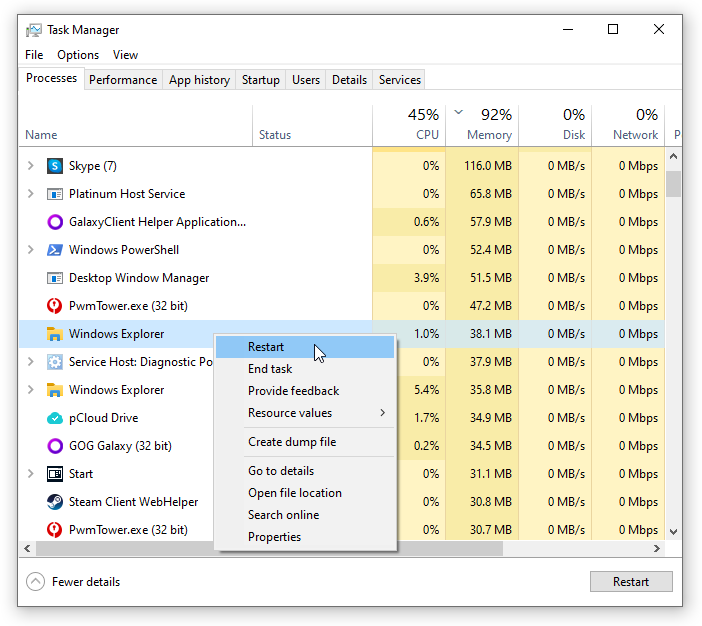This screenshot has width=702, height=626.
Task: Choose Restart in the context menu
Action: tap(305, 347)
